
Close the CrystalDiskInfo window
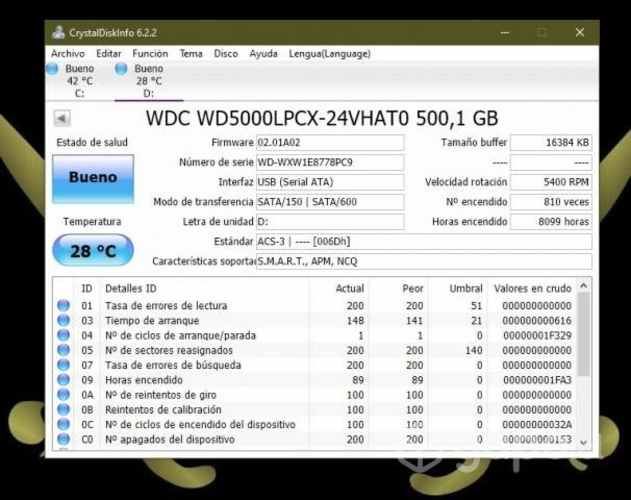pyautogui.click(x=580, y=33)
